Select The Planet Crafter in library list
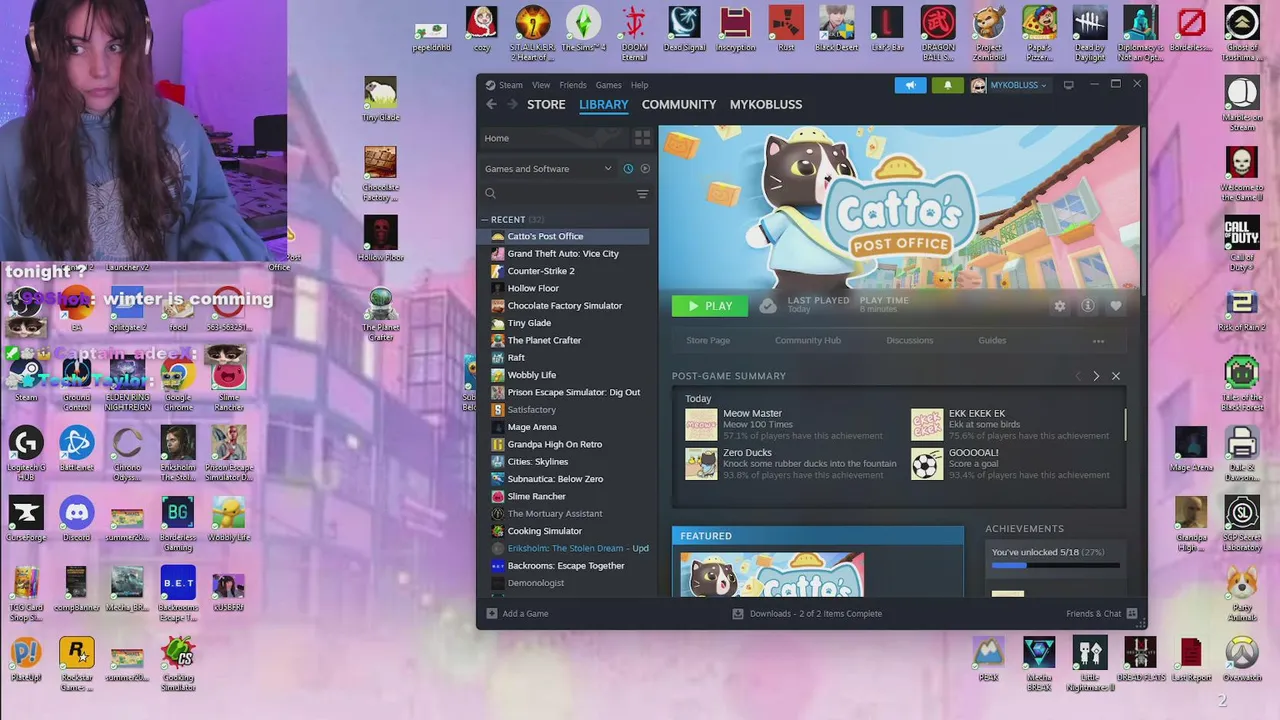This screenshot has width=1280, height=720. 564,340
